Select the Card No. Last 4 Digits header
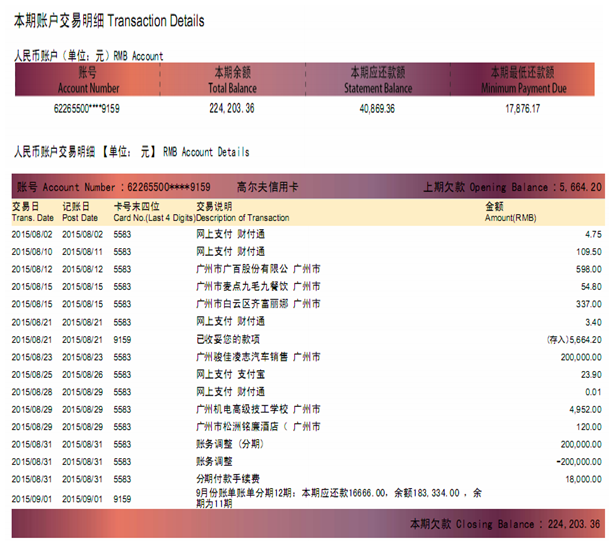 coord(150,212)
